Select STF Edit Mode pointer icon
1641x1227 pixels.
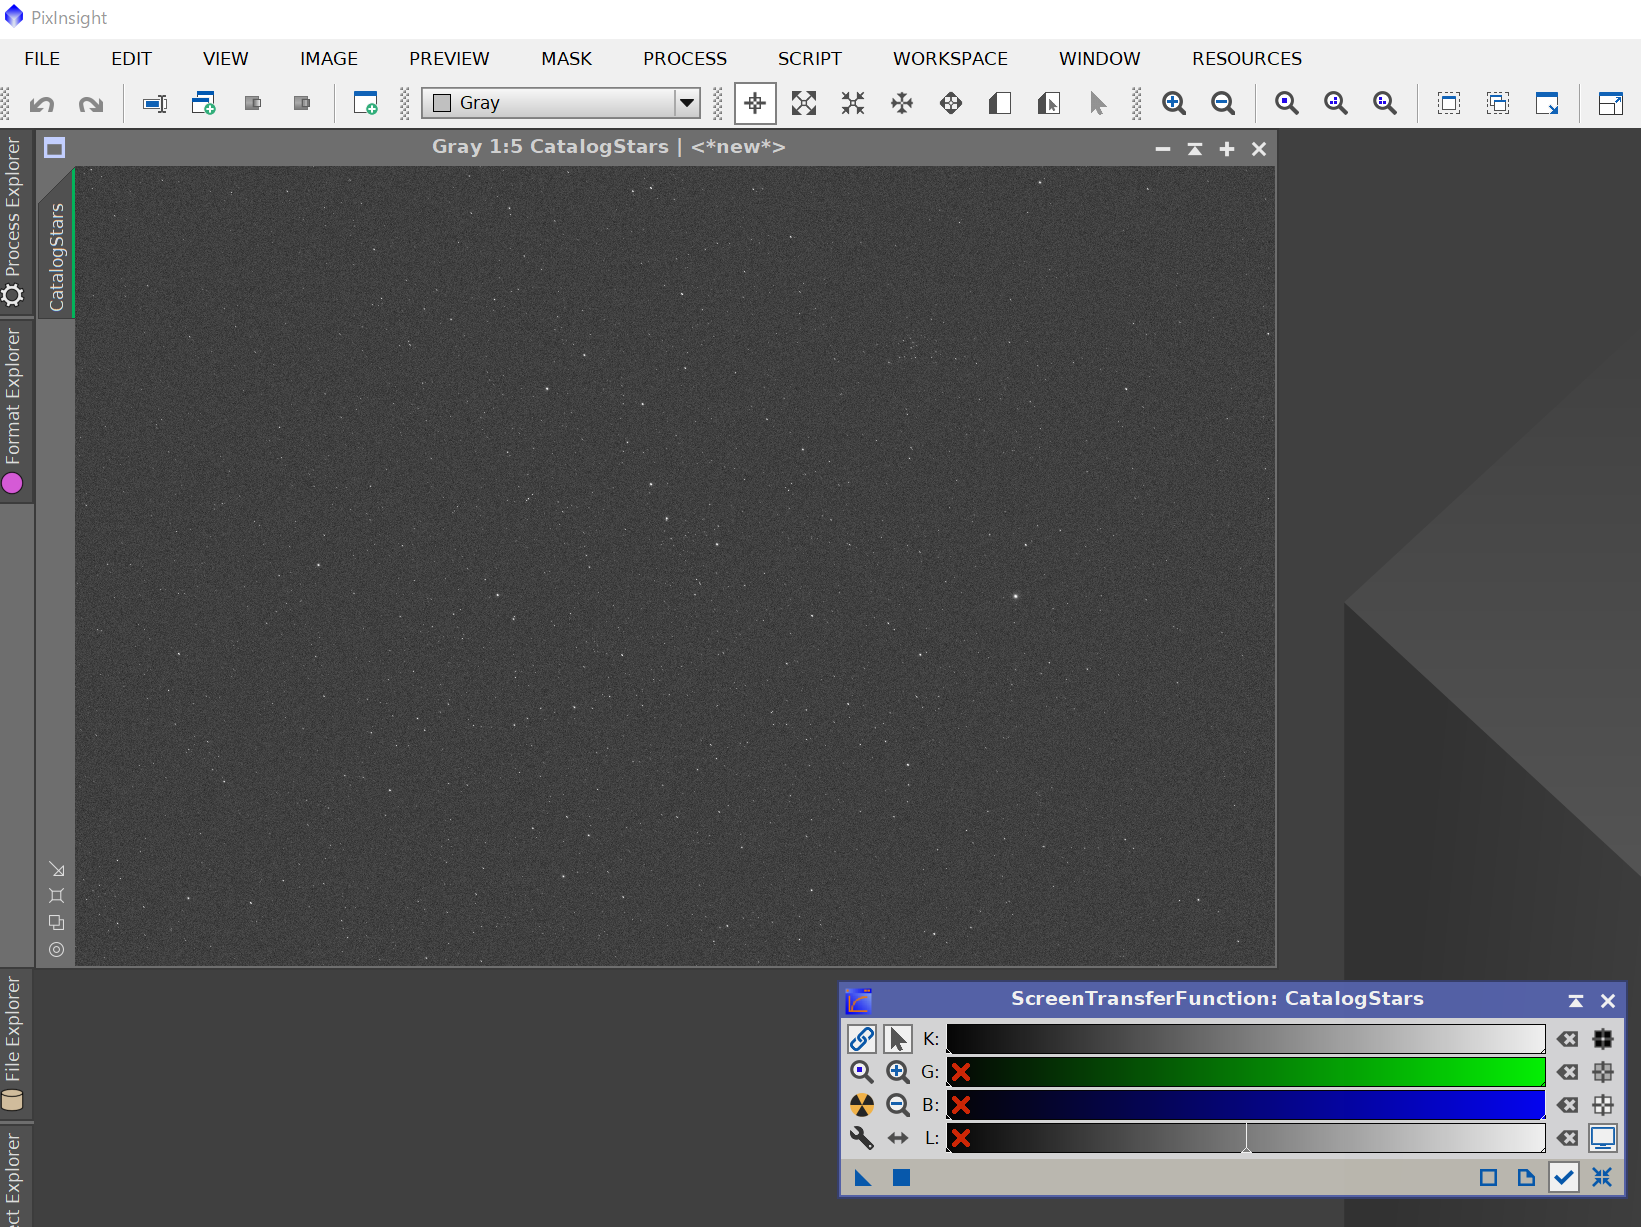tap(898, 1039)
